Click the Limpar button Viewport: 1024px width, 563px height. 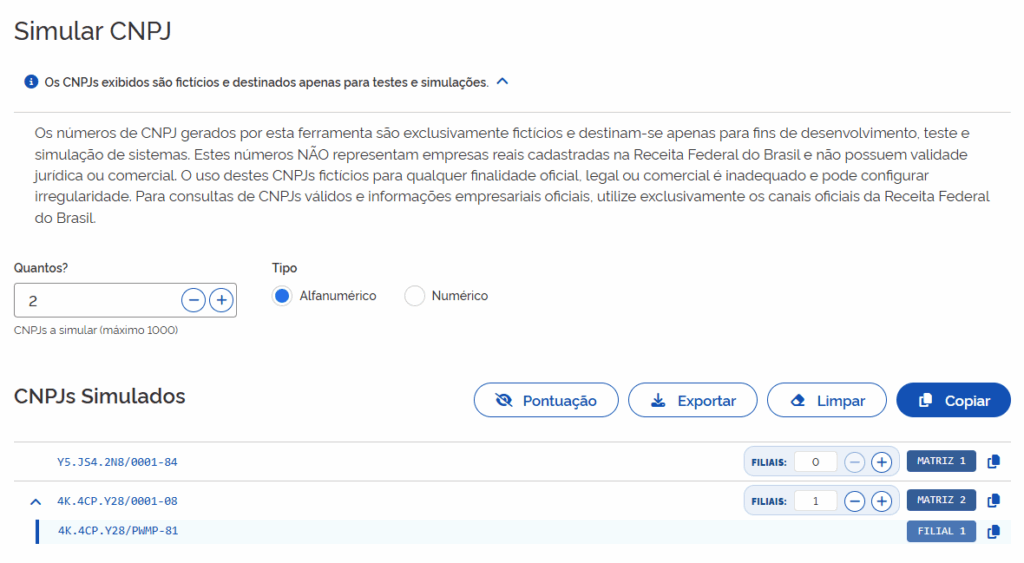click(x=826, y=400)
